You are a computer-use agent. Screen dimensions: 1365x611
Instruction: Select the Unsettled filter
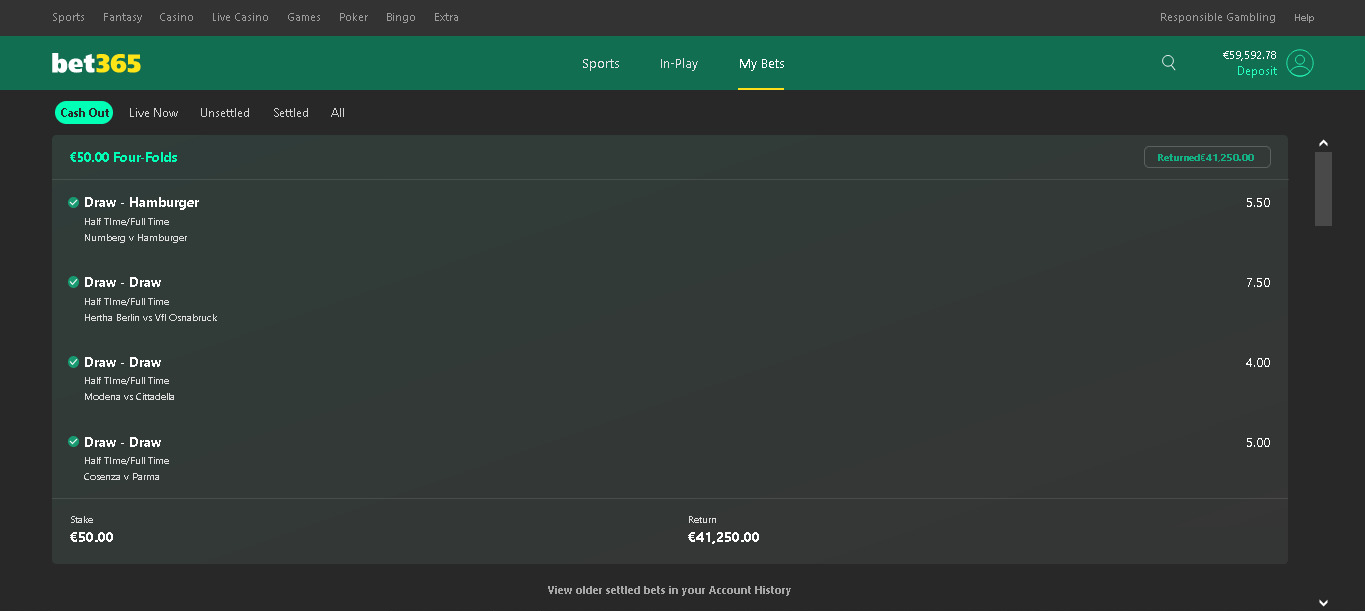point(225,113)
